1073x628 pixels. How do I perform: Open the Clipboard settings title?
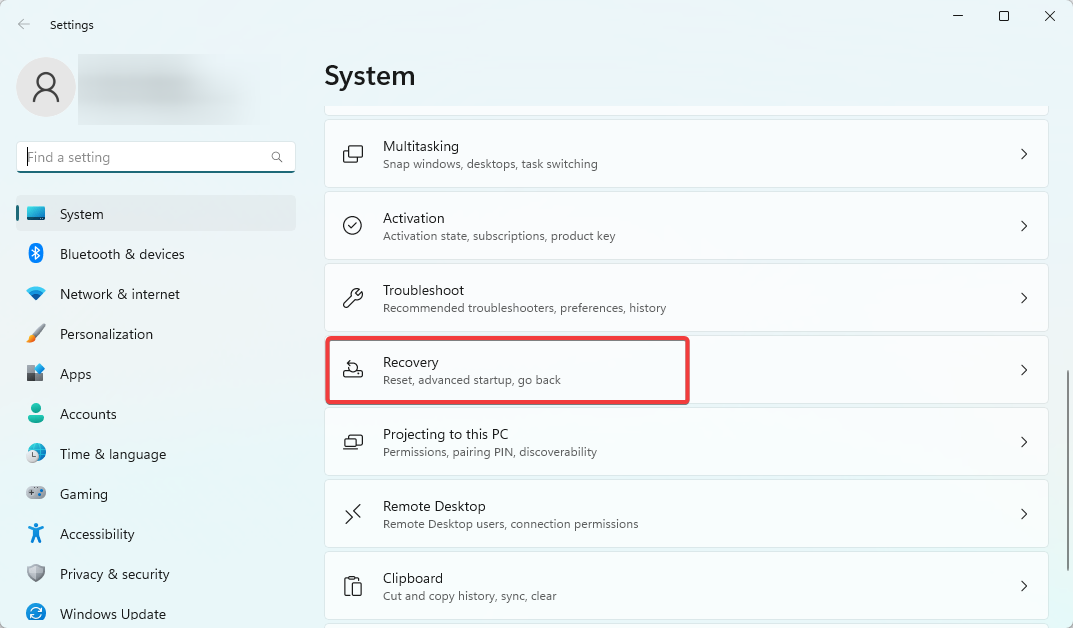pyautogui.click(x=413, y=578)
